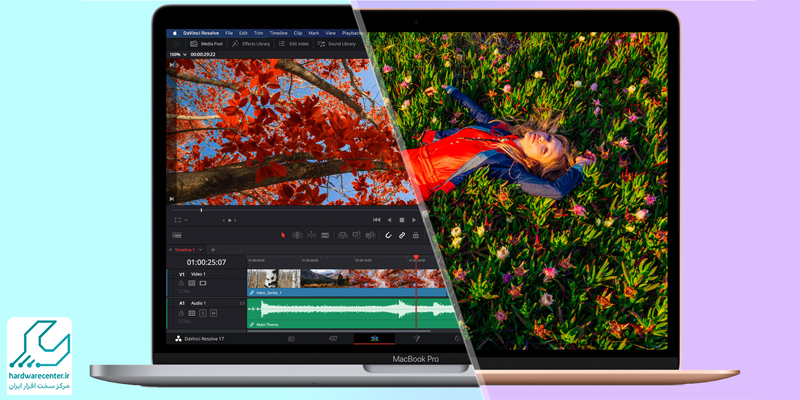Open the Mark menu
Screen dimensions: 800x400
314,33
